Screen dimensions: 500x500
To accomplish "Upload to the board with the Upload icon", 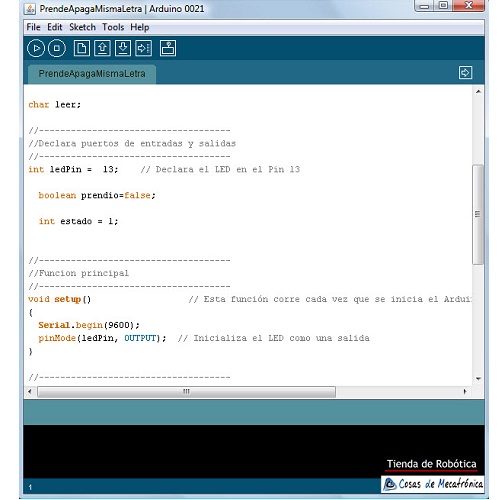I will click(144, 48).
